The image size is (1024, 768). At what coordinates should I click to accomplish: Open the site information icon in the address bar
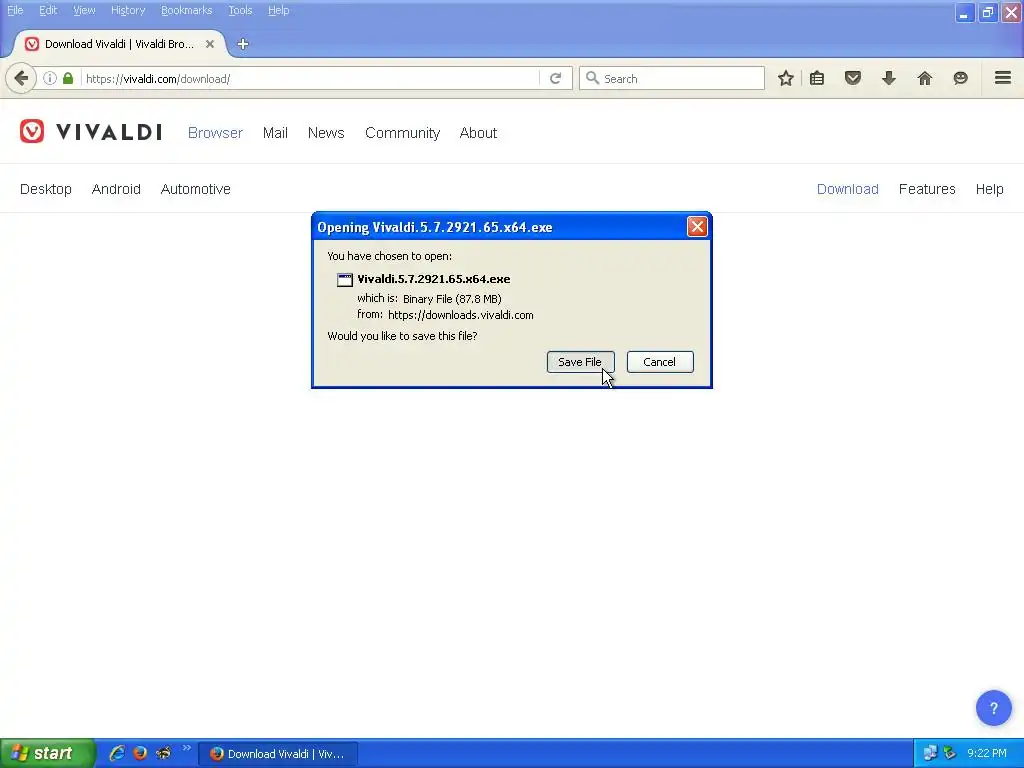click(x=50, y=78)
